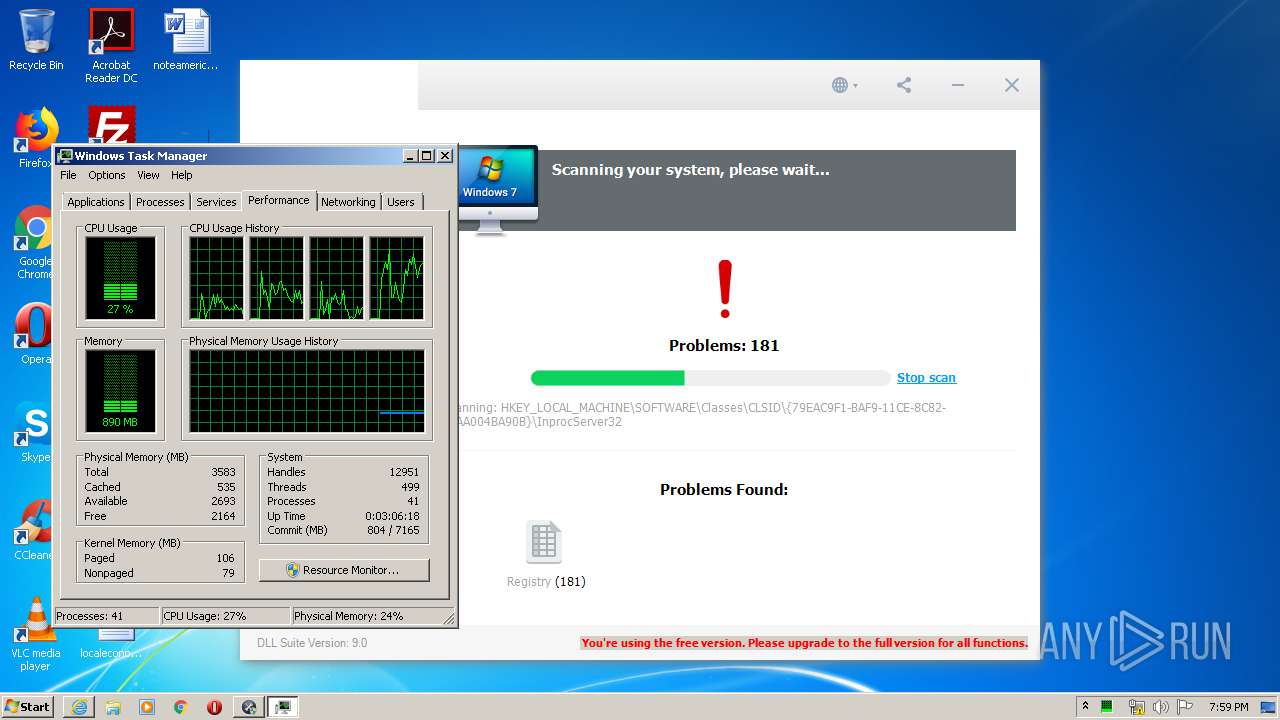
Task: Click the 'Registry (181)' label
Action: (546, 582)
